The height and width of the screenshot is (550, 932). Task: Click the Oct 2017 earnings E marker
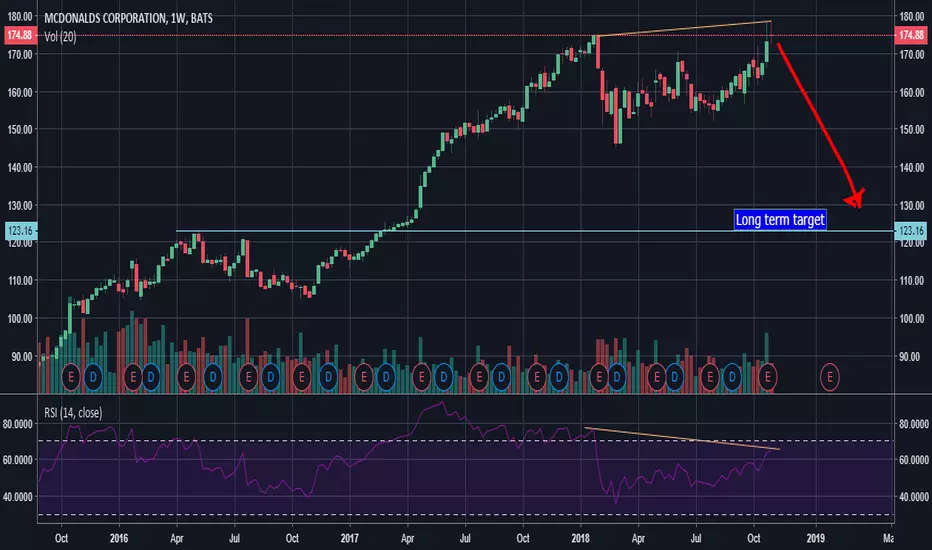[537, 377]
